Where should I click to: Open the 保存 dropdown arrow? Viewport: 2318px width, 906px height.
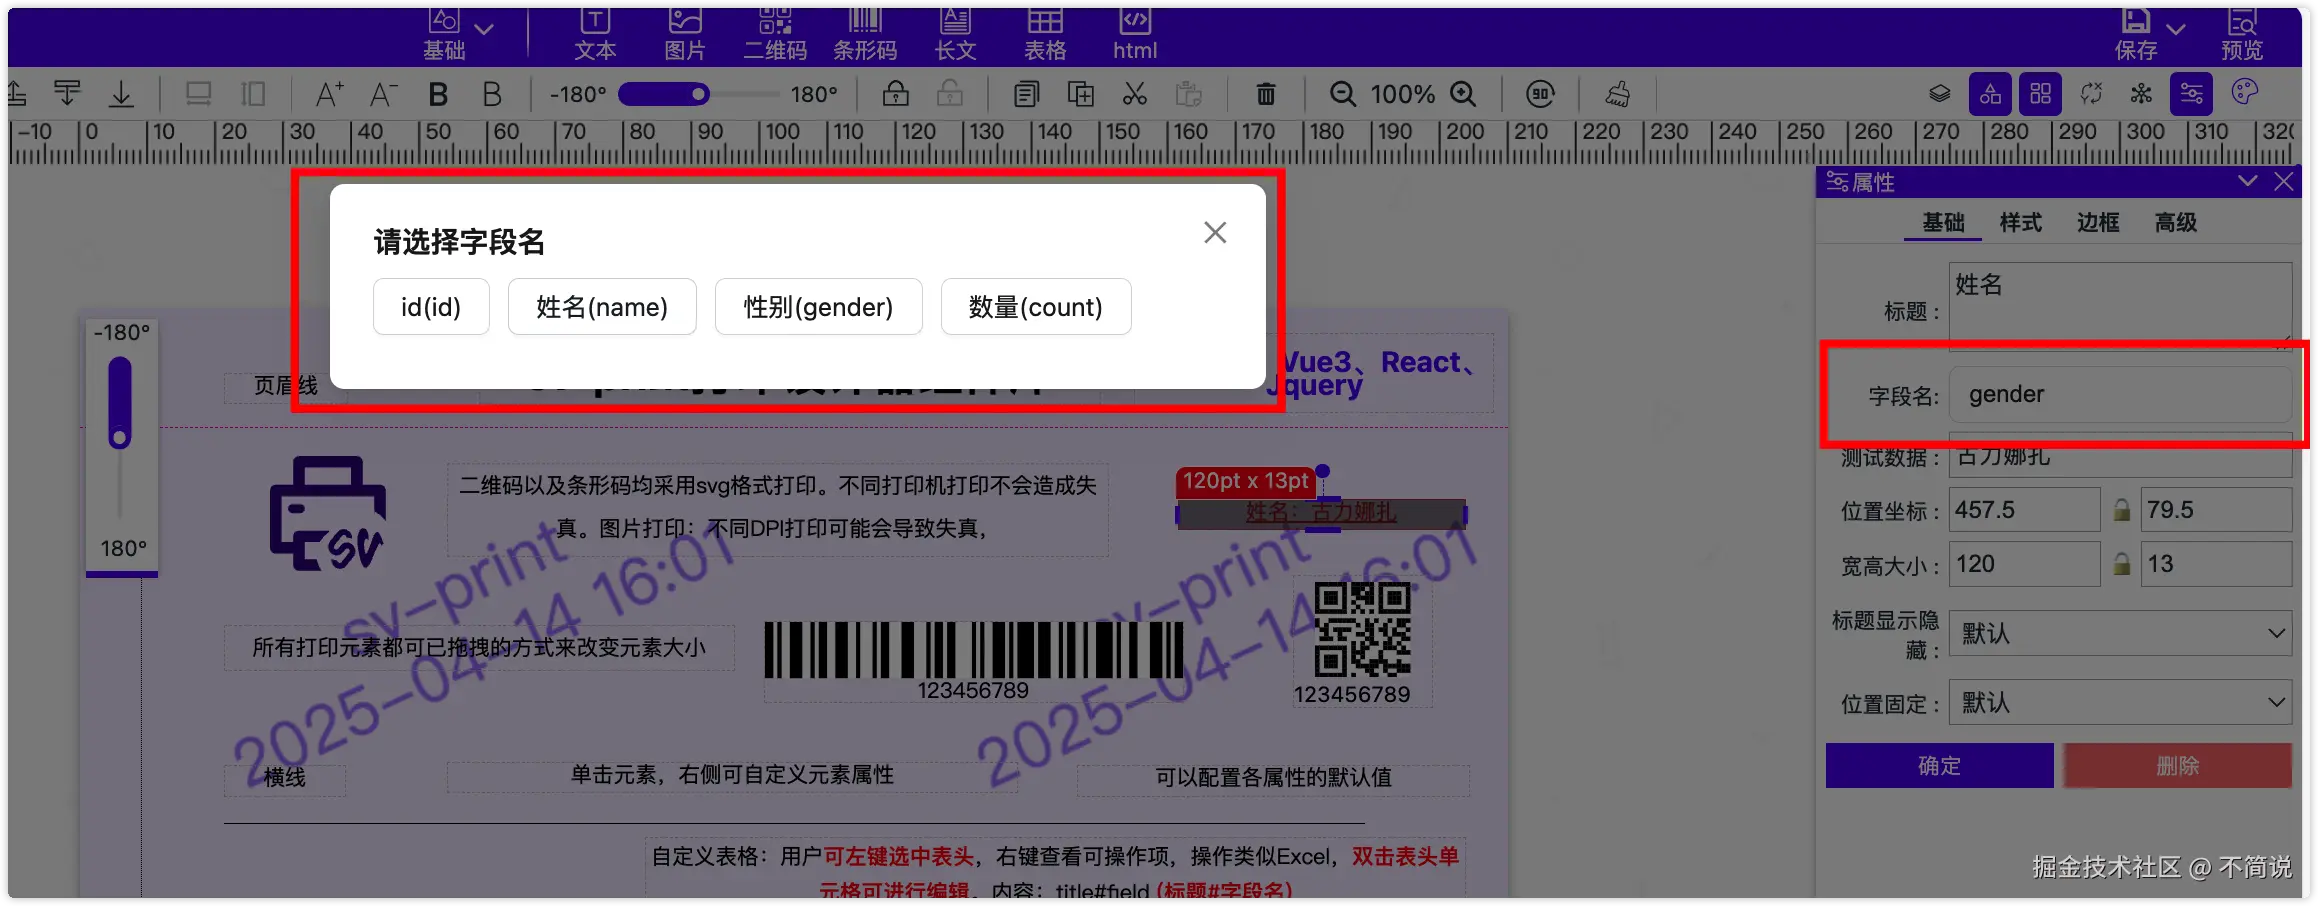(2176, 29)
